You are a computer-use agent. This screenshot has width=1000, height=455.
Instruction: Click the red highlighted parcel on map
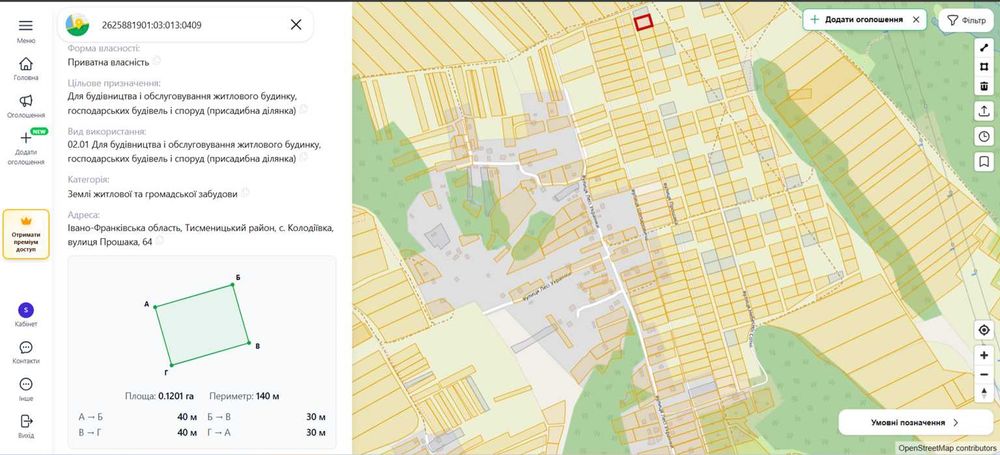(x=644, y=22)
